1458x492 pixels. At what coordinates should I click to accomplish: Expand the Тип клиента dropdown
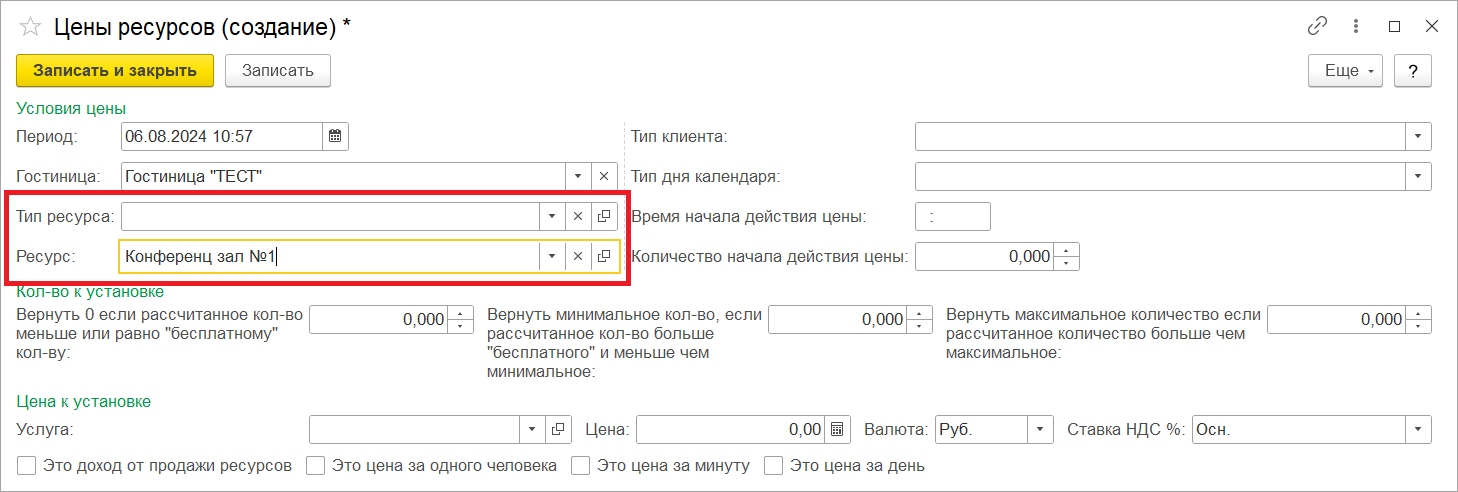[1418, 136]
